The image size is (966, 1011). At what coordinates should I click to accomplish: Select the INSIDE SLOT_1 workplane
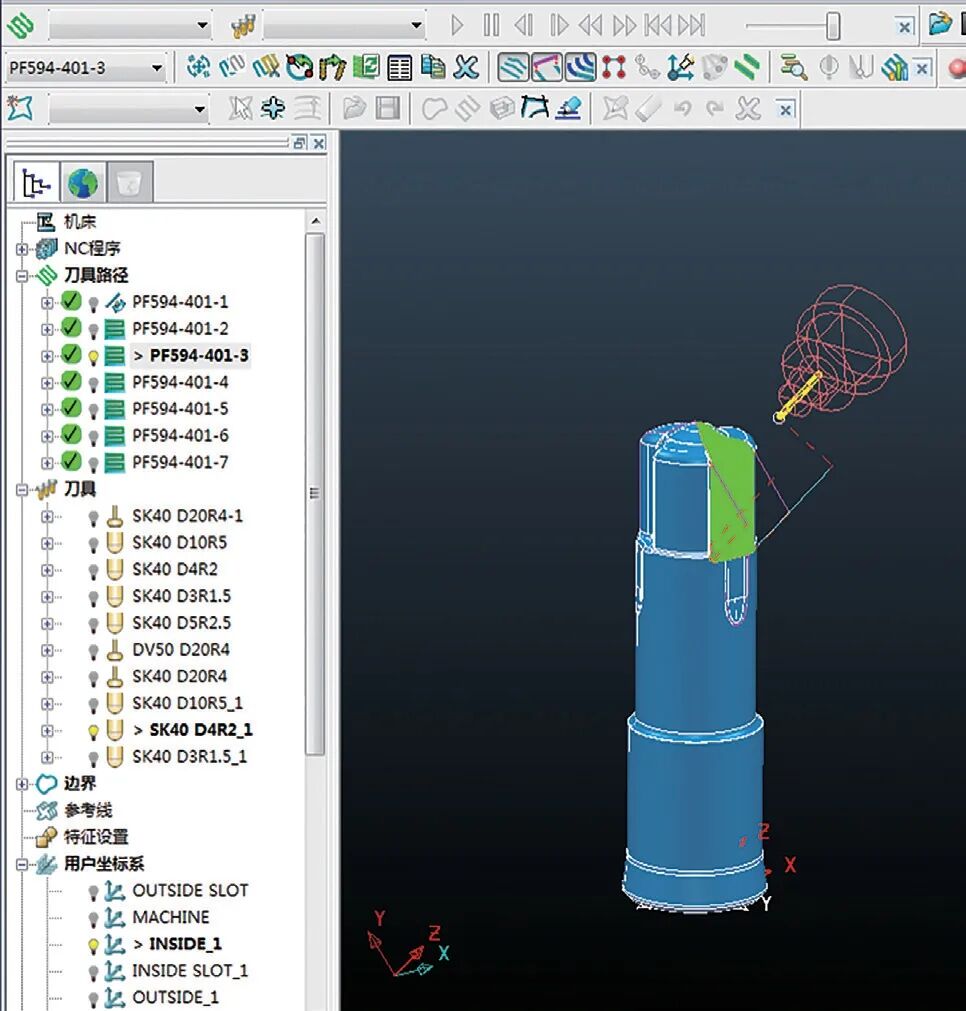(190, 970)
